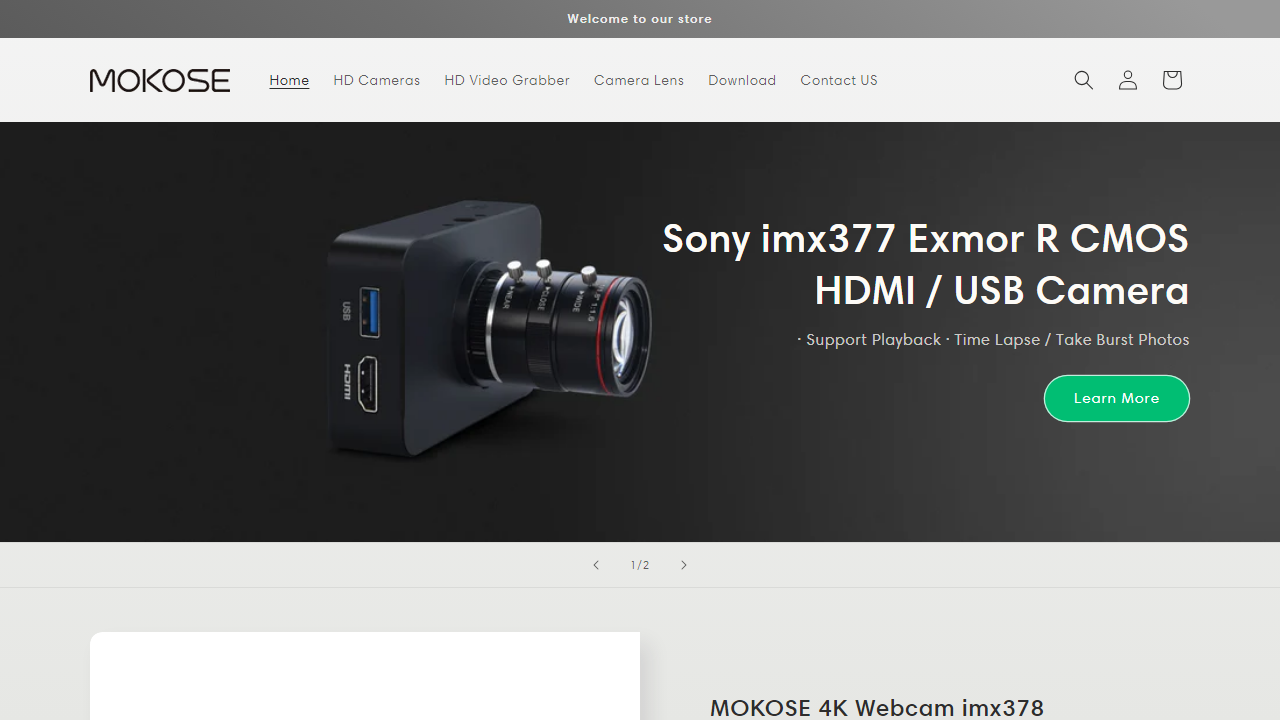Click the MOKOSE logo
1280x720 pixels.
(160, 80)
